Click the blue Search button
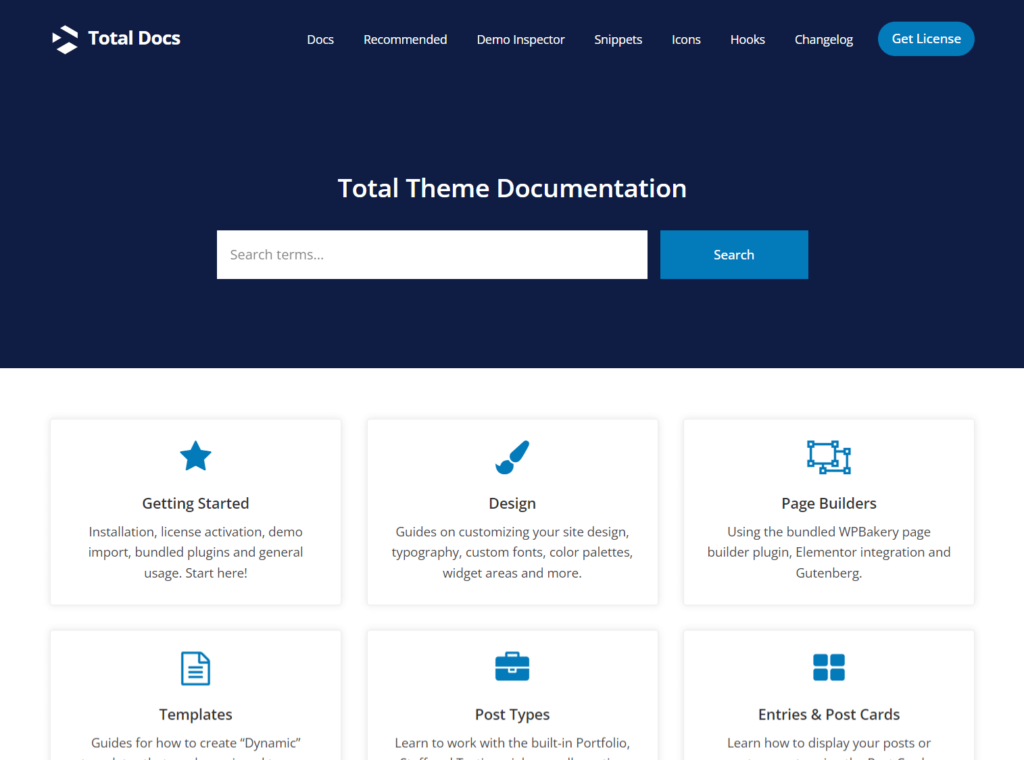Screen dimensions: 1024x760 click(734, 255)
